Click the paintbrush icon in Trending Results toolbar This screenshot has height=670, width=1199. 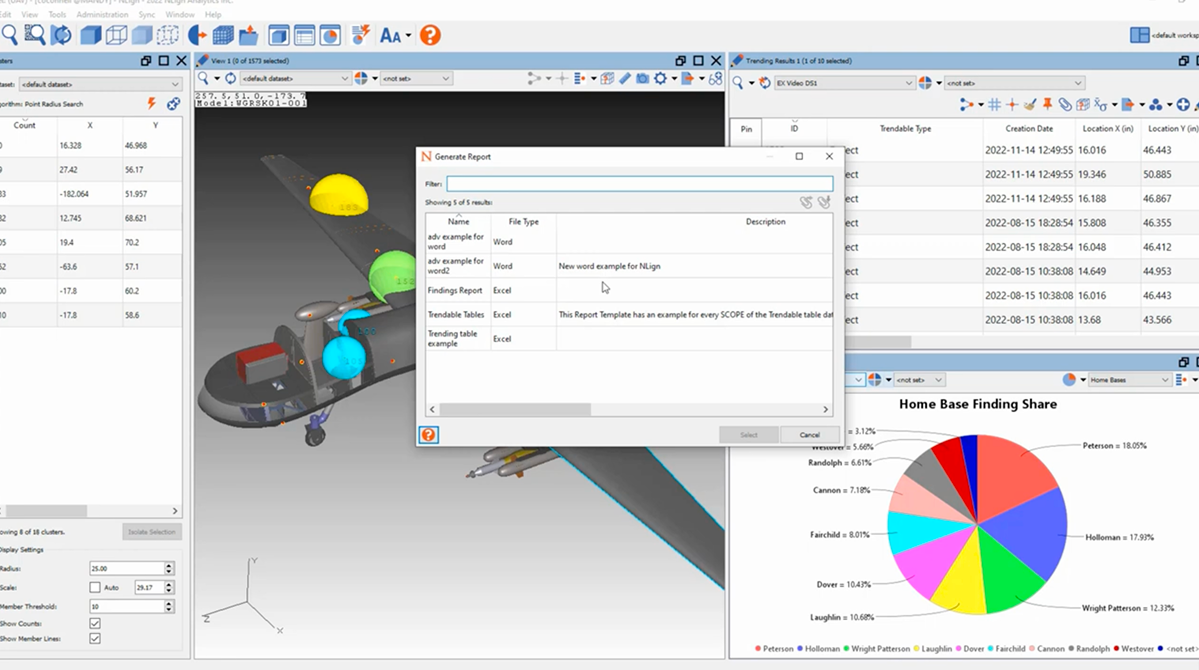coord(1030,104)
